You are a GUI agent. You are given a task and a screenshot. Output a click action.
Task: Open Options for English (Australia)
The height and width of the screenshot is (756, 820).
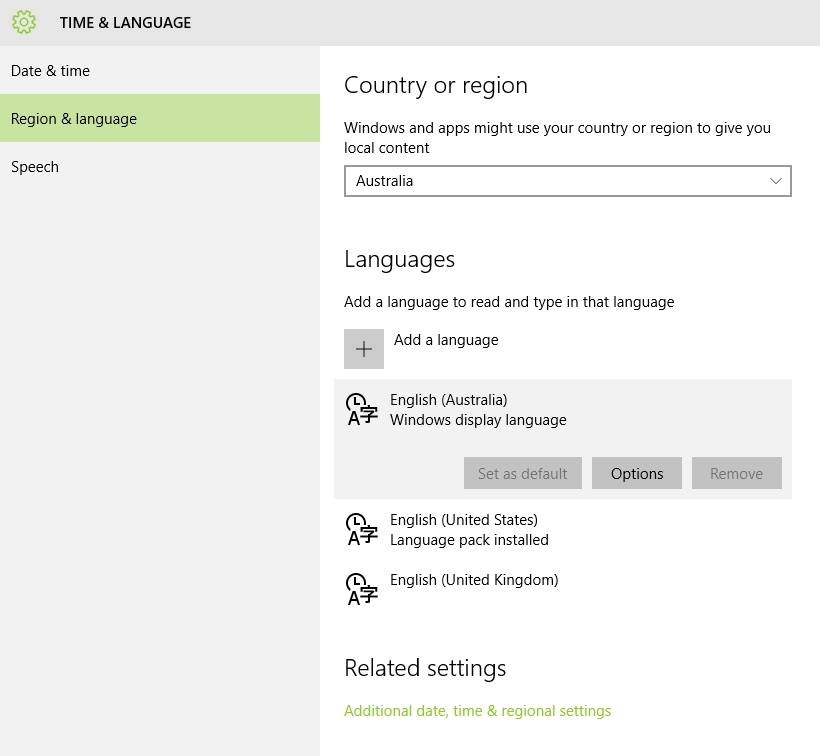tap(637, 473)
